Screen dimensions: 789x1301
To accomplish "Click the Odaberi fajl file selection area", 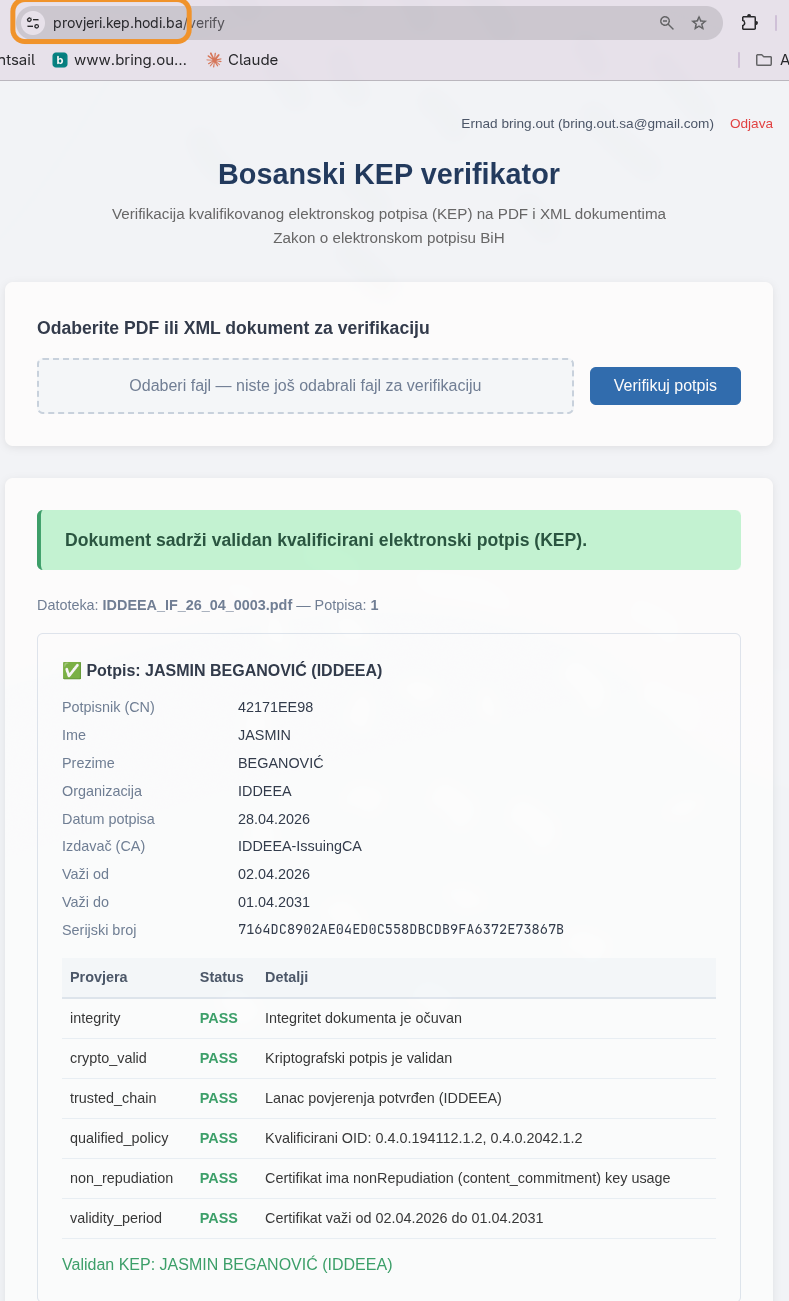I will pyautogui.click(x=305, y=386).
